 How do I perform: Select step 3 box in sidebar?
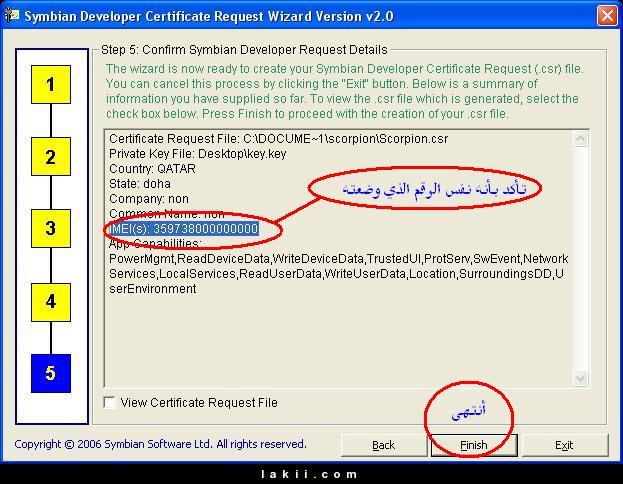tap(51, 228)
